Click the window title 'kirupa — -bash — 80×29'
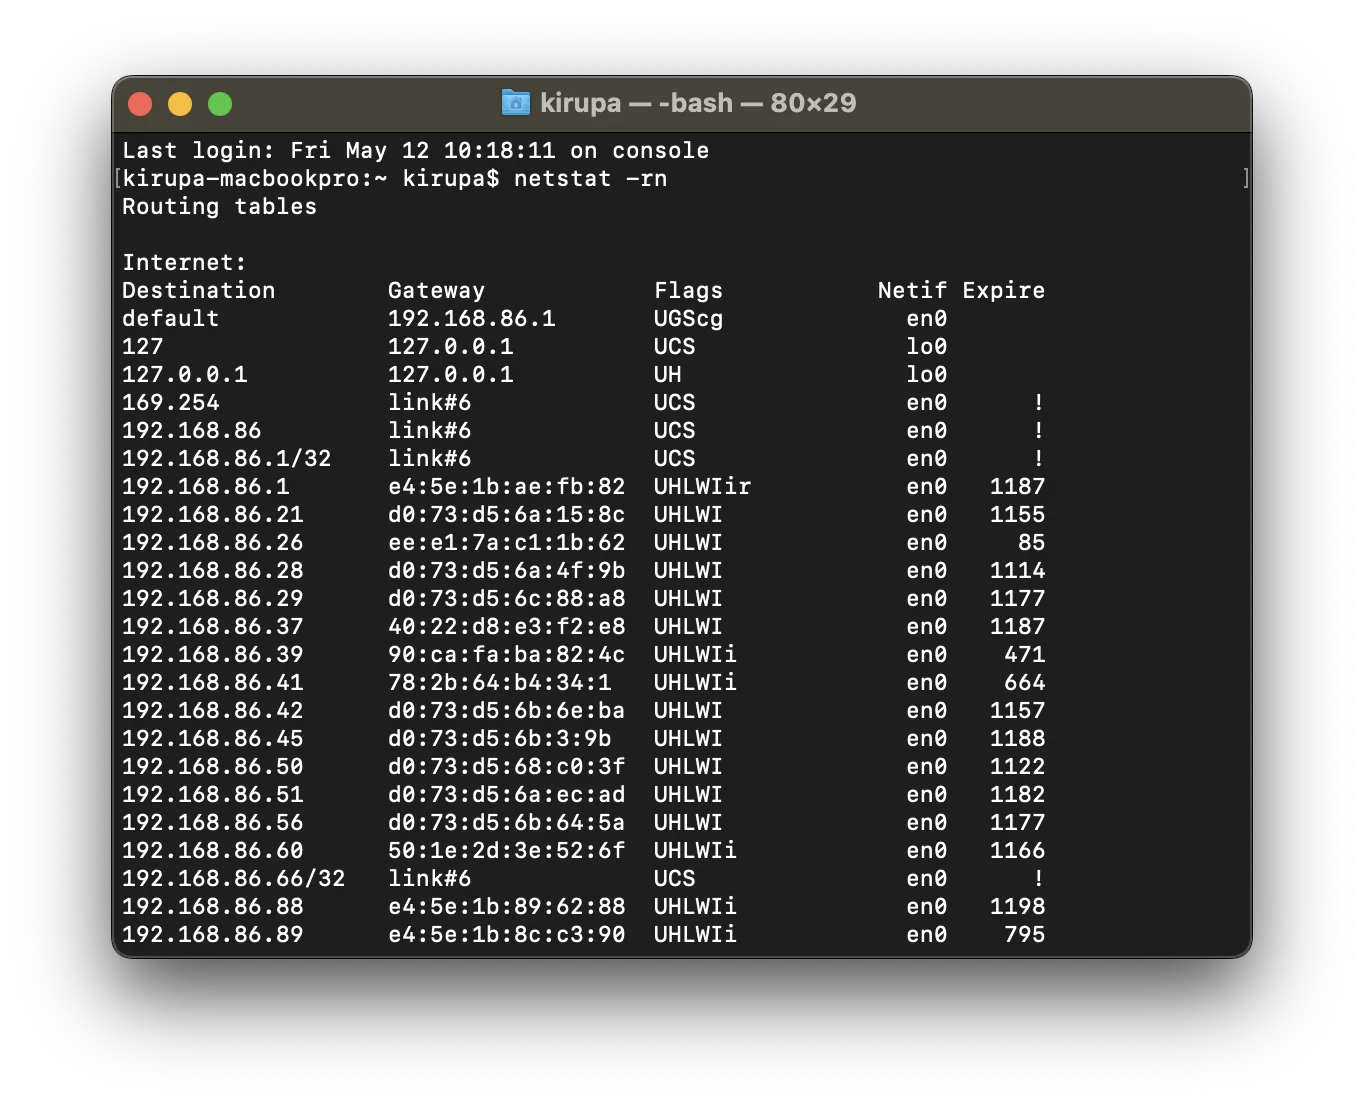The height and width of the screenshot is (1106, 1364). [x=698, y=103]
